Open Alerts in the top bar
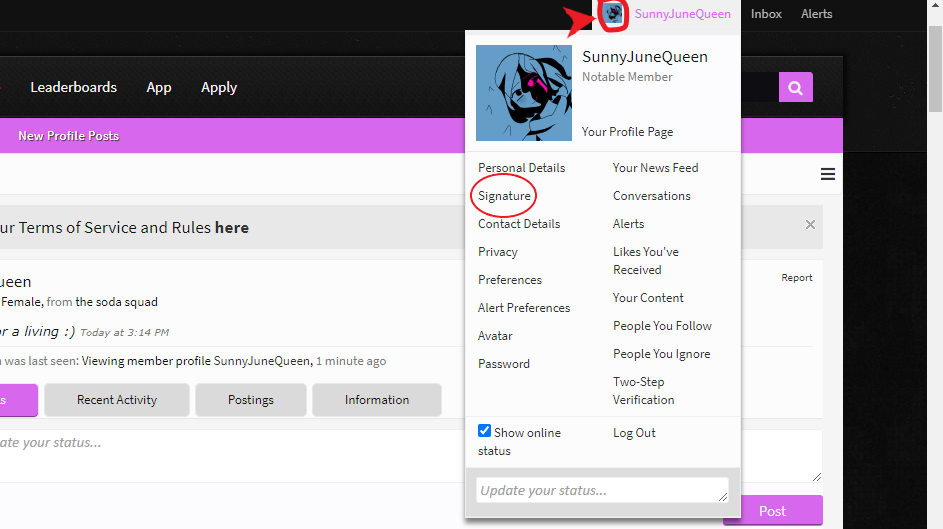The height and width of the screenshot is (529, 943). point(816,14)
